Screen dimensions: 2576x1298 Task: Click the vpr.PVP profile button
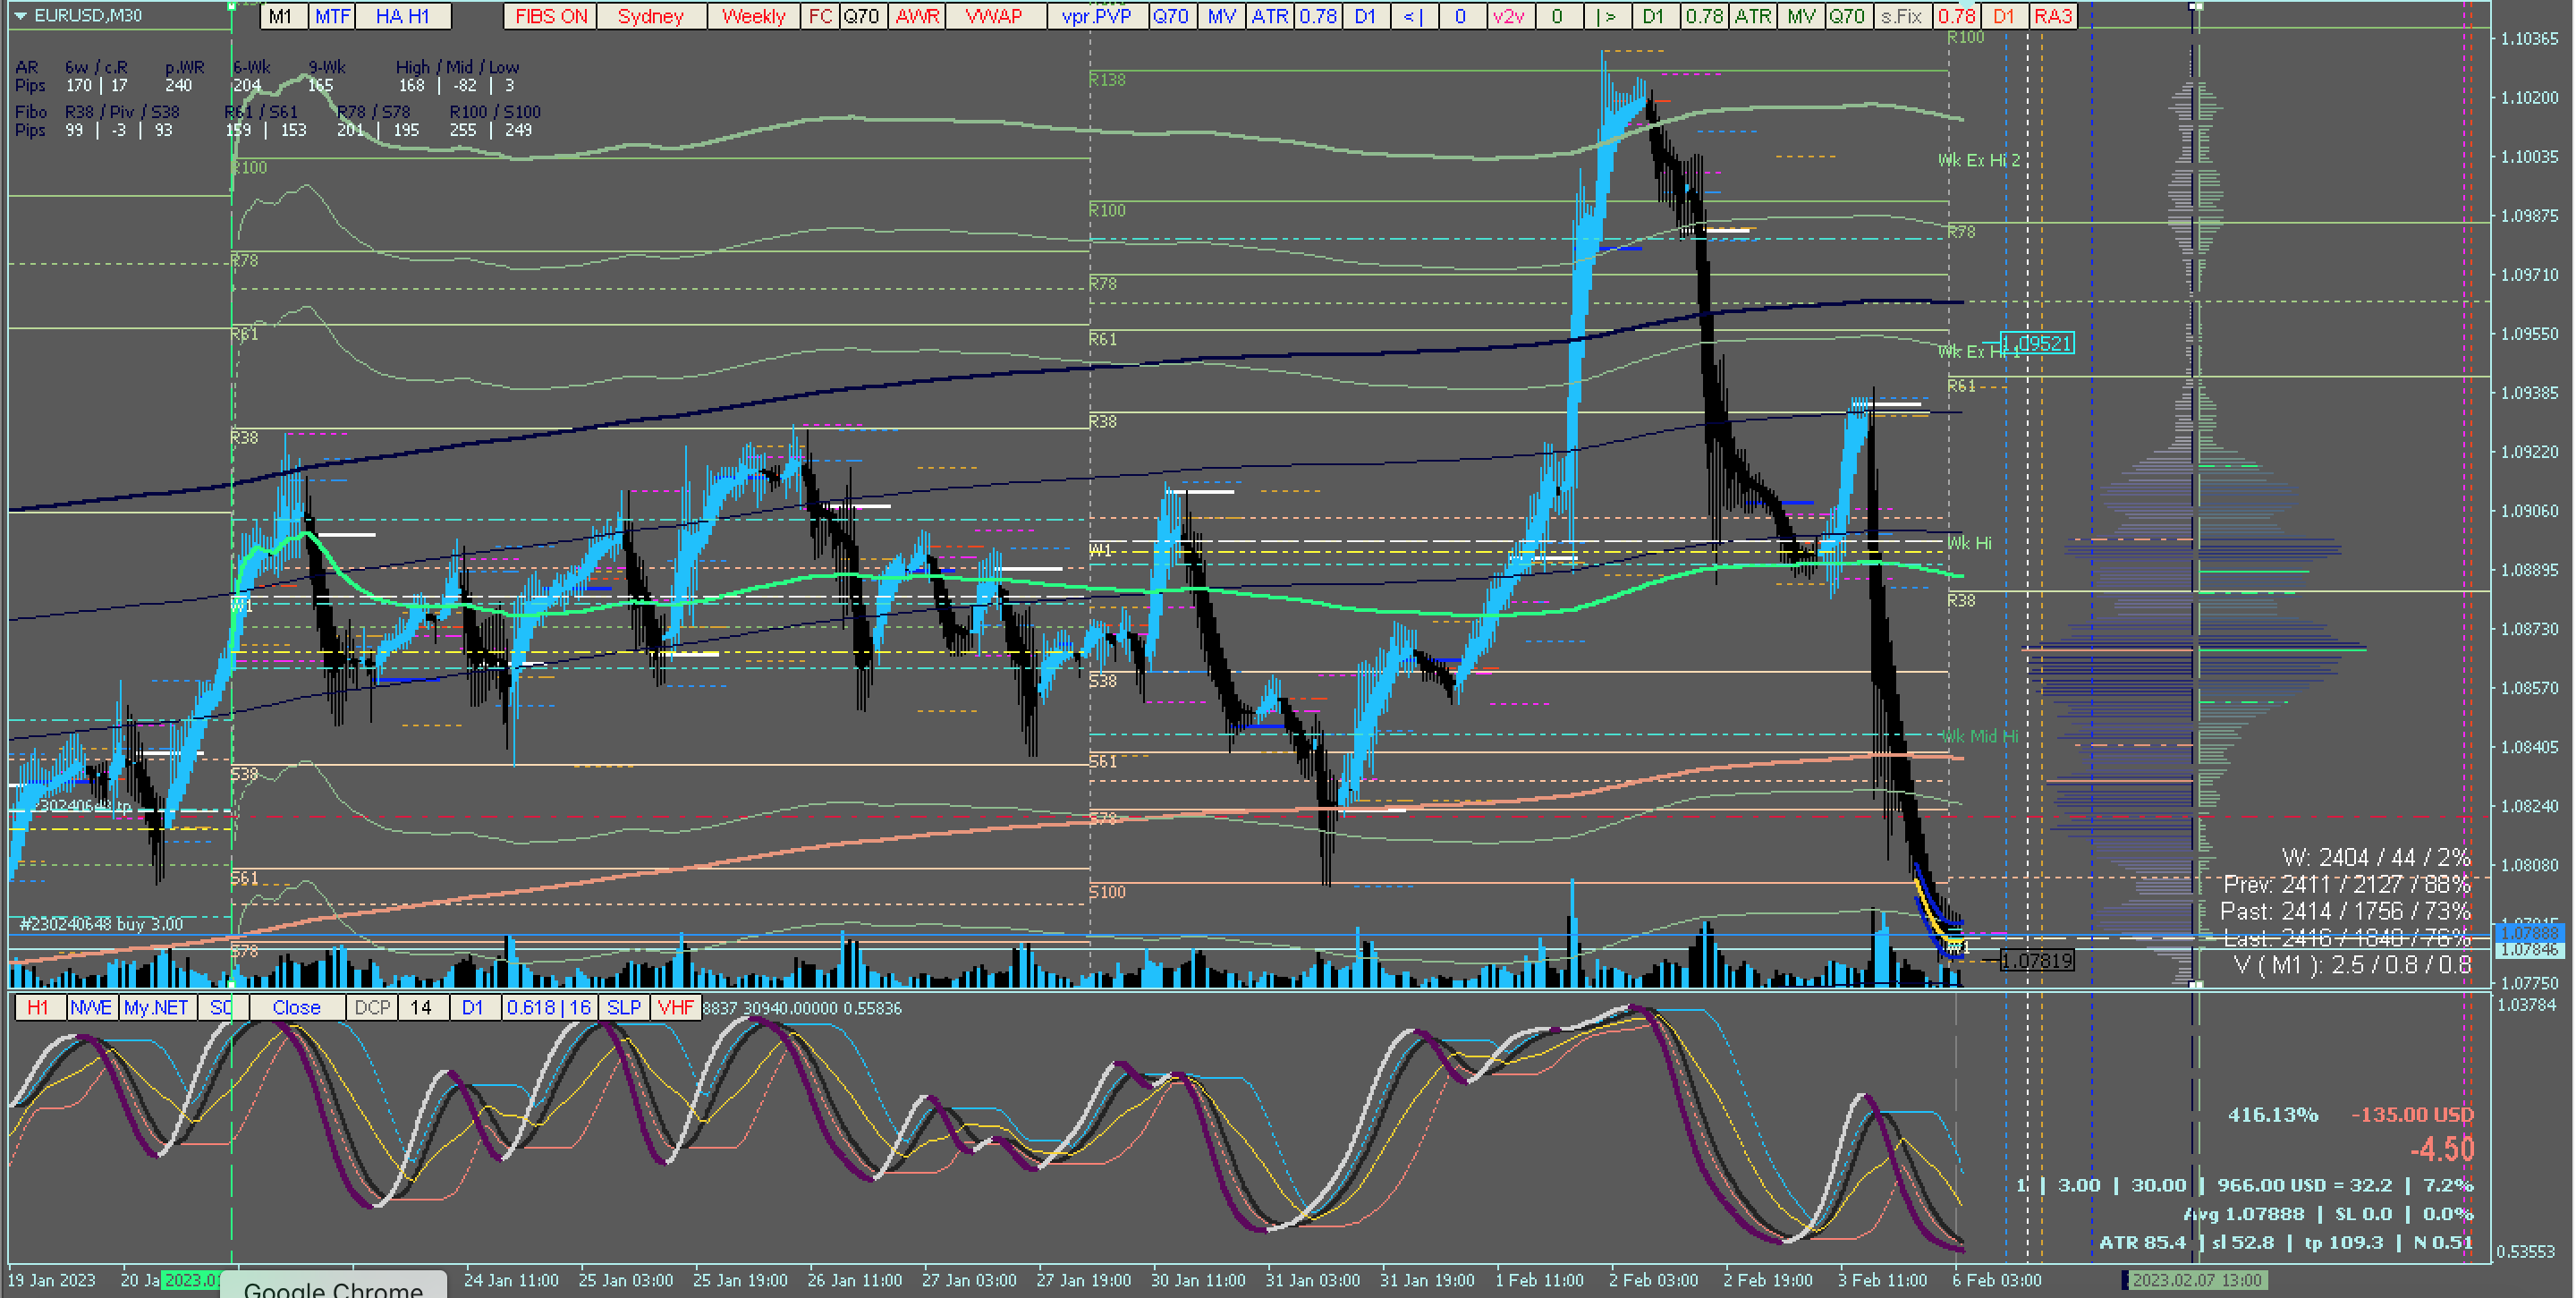pos(1096,16)
